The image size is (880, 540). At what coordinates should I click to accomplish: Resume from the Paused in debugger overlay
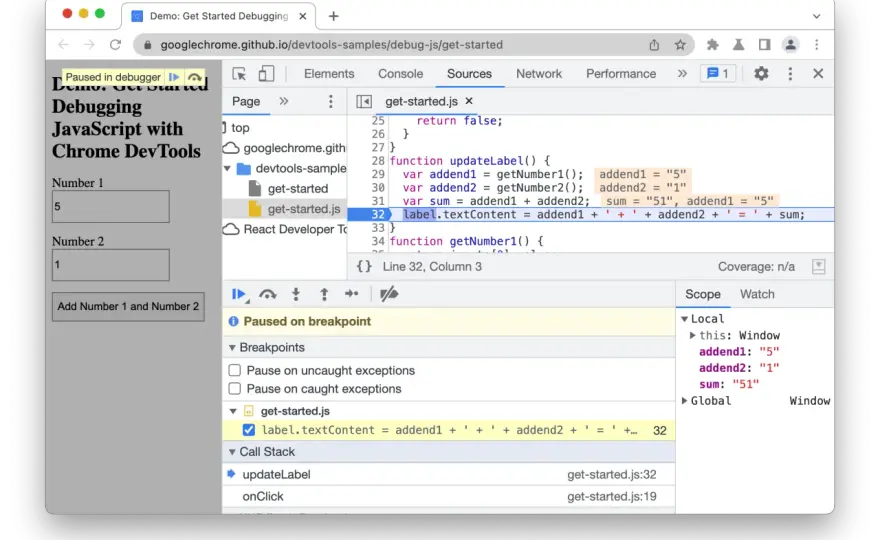click(x=174, y=77)
